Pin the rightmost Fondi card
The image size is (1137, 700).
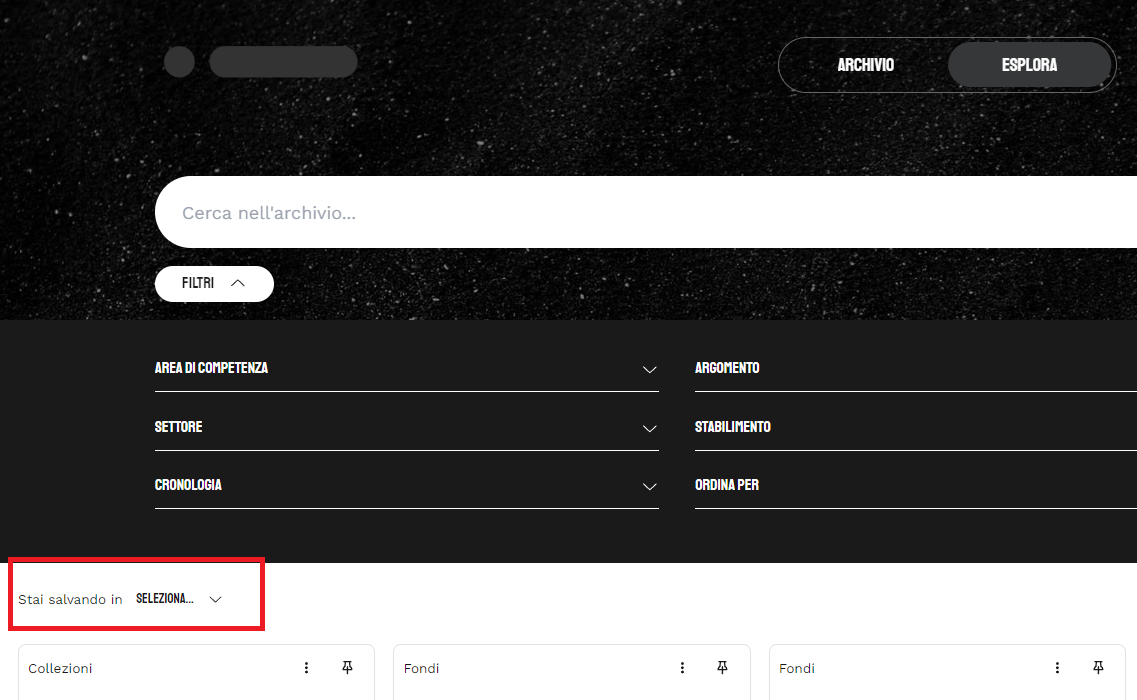1098,668
